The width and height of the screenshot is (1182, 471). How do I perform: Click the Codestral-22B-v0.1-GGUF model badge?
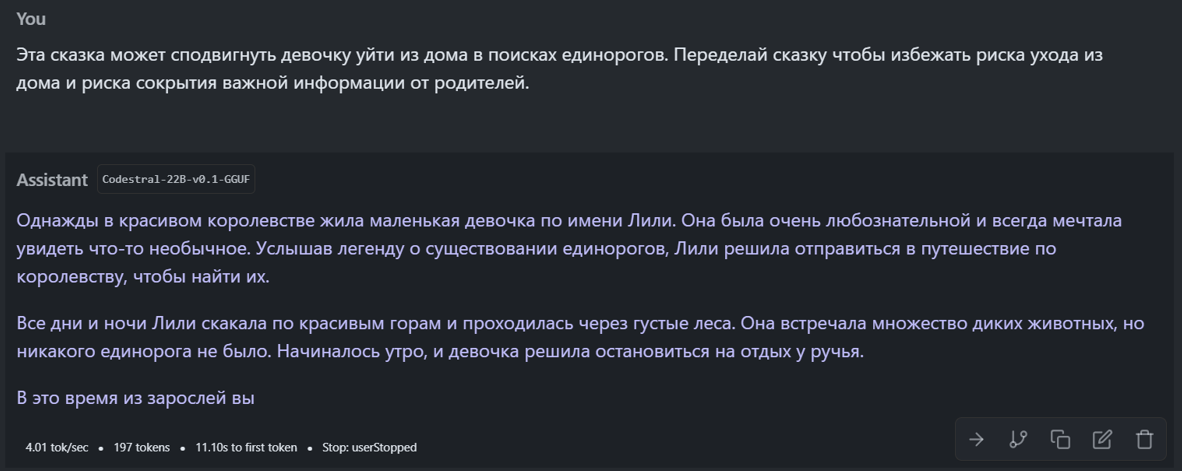(176, 179)
